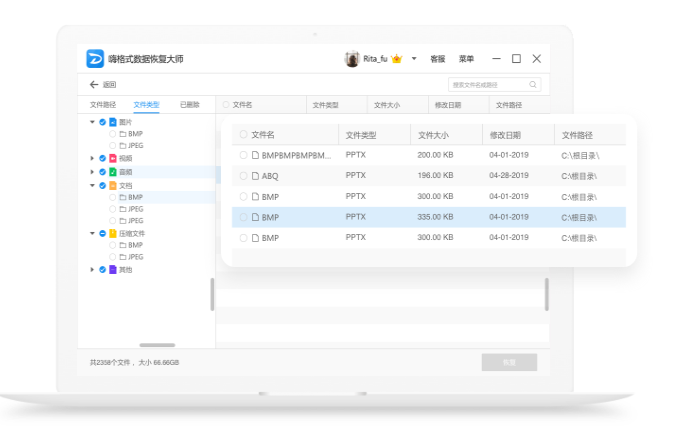Click the orange 文档 category icon
The width and height of the screenshot is (685, 430).
[x=113, y=185]
